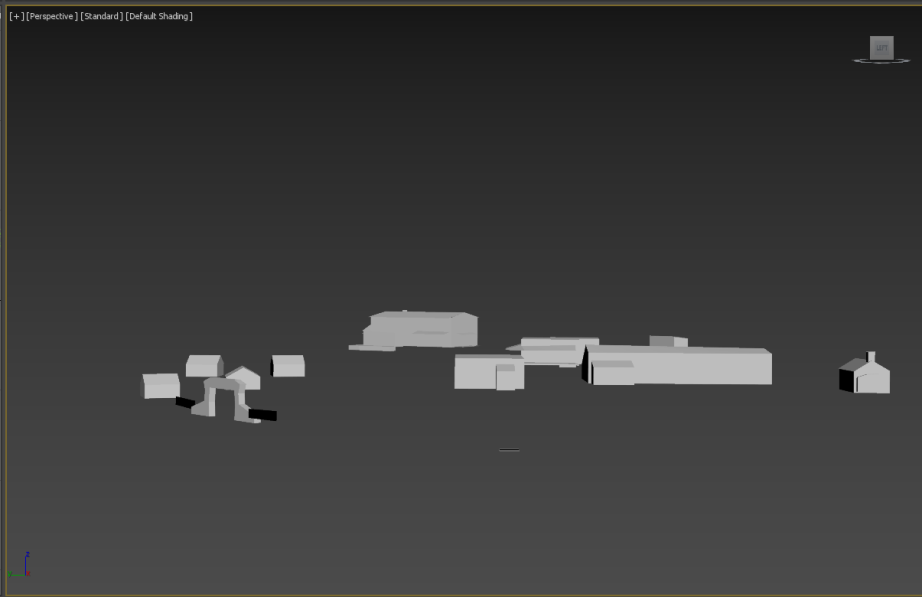This screenshot has height=597, width=922.
Task: Select the black wall right of the arch
Action: [263, 414]
